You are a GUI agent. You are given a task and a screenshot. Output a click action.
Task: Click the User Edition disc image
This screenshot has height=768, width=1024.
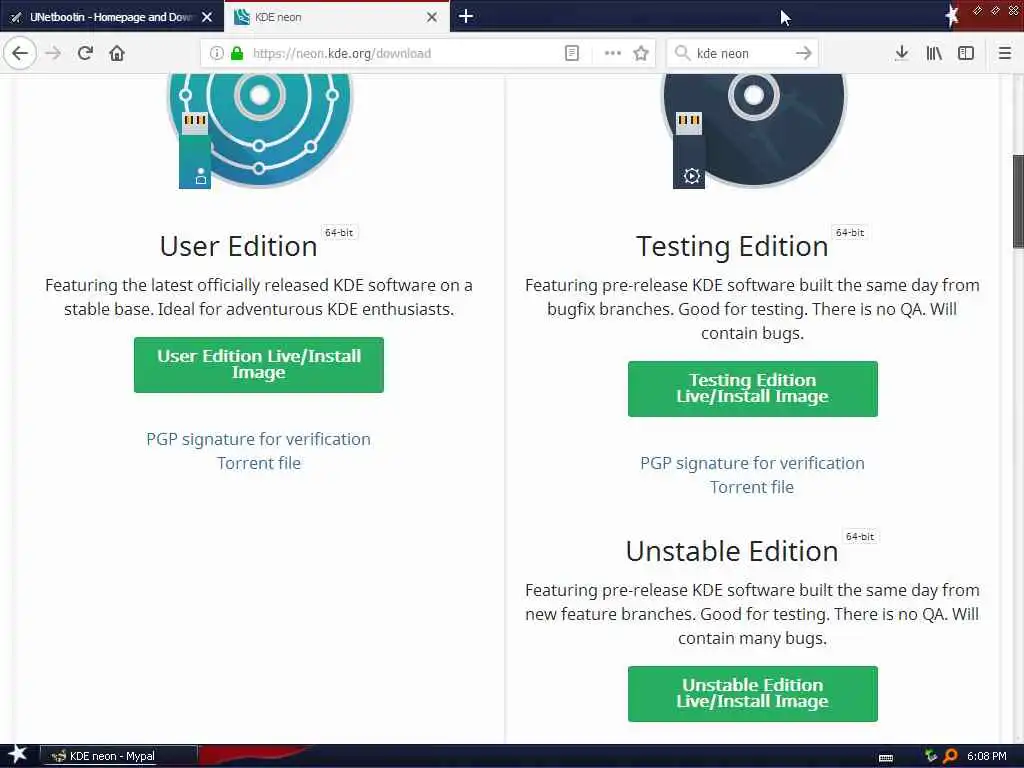point(259,131)
